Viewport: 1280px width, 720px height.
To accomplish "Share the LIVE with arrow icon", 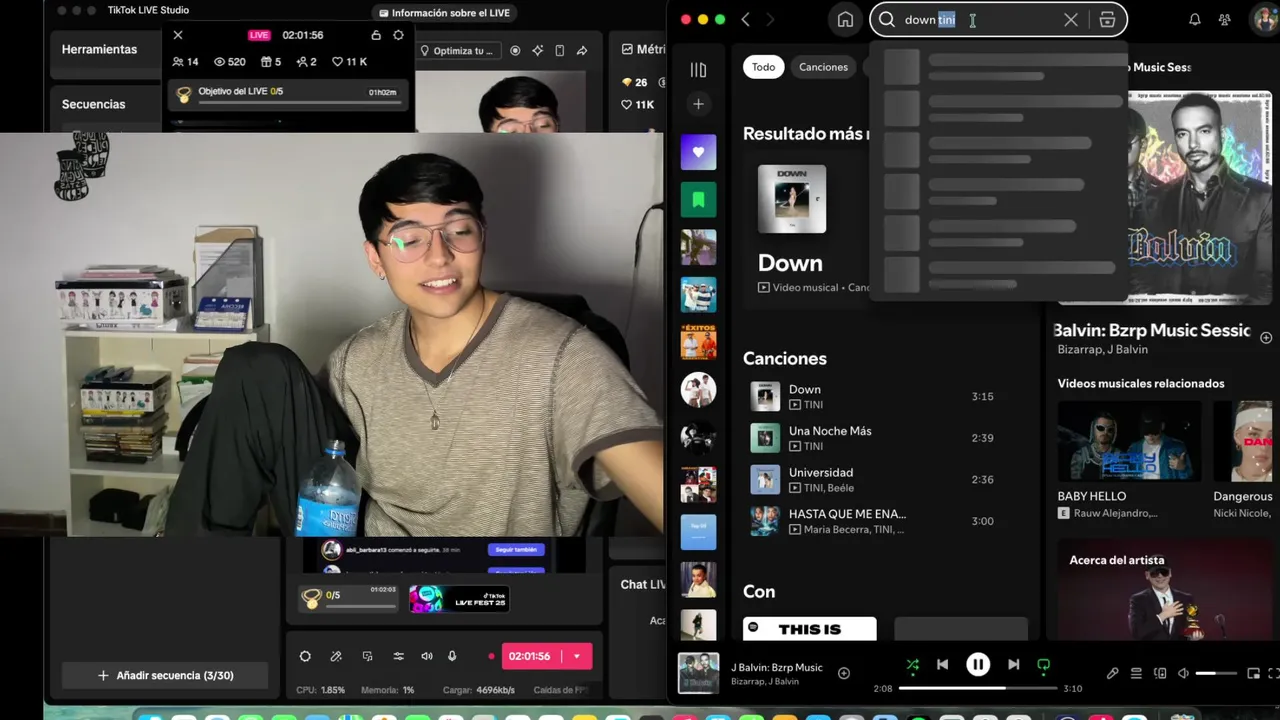I will [x=582, y=51].
